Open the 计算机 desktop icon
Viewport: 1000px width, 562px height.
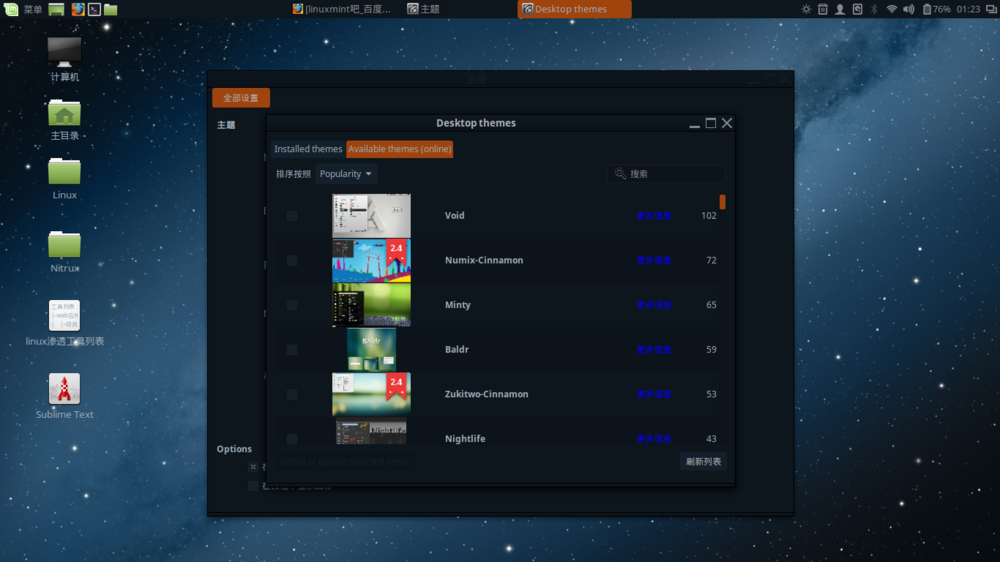point(64,60)
